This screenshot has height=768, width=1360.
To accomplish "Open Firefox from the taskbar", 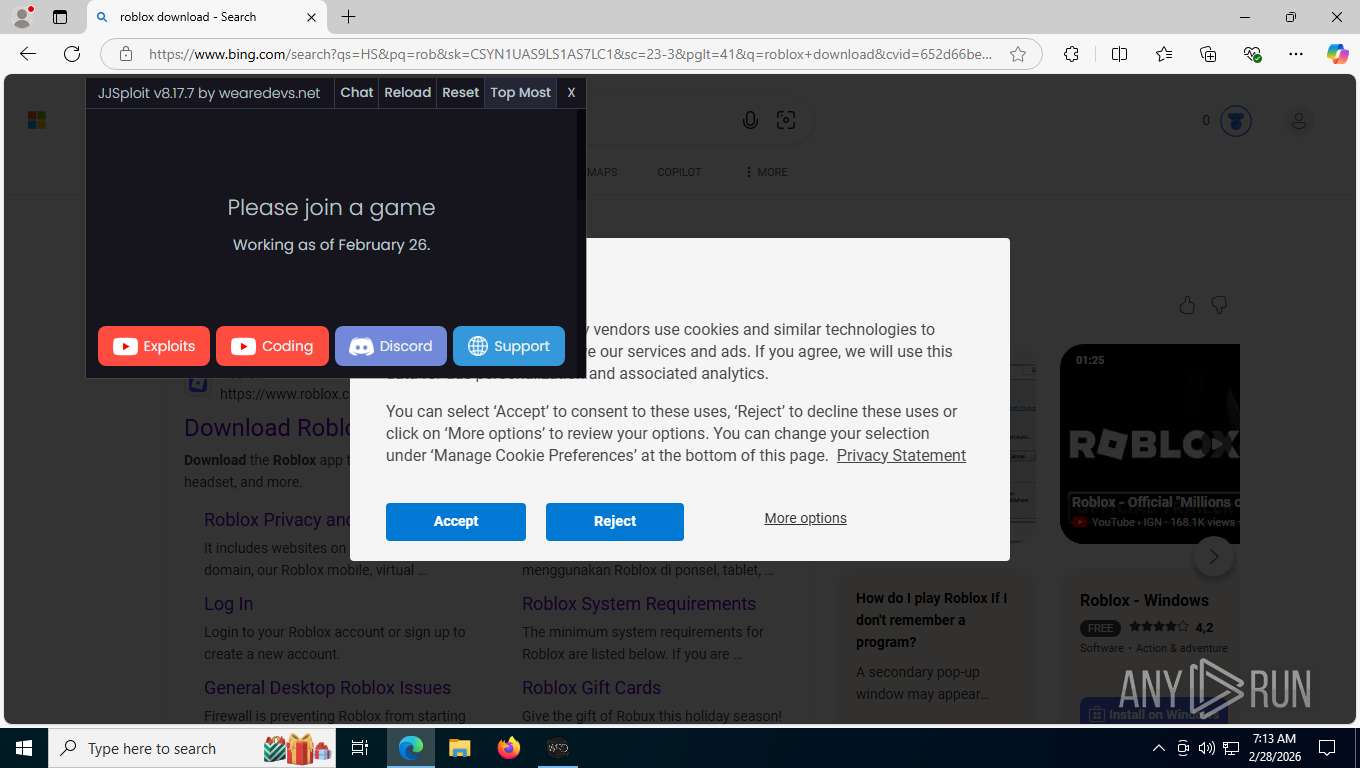I will click(509, 748).
